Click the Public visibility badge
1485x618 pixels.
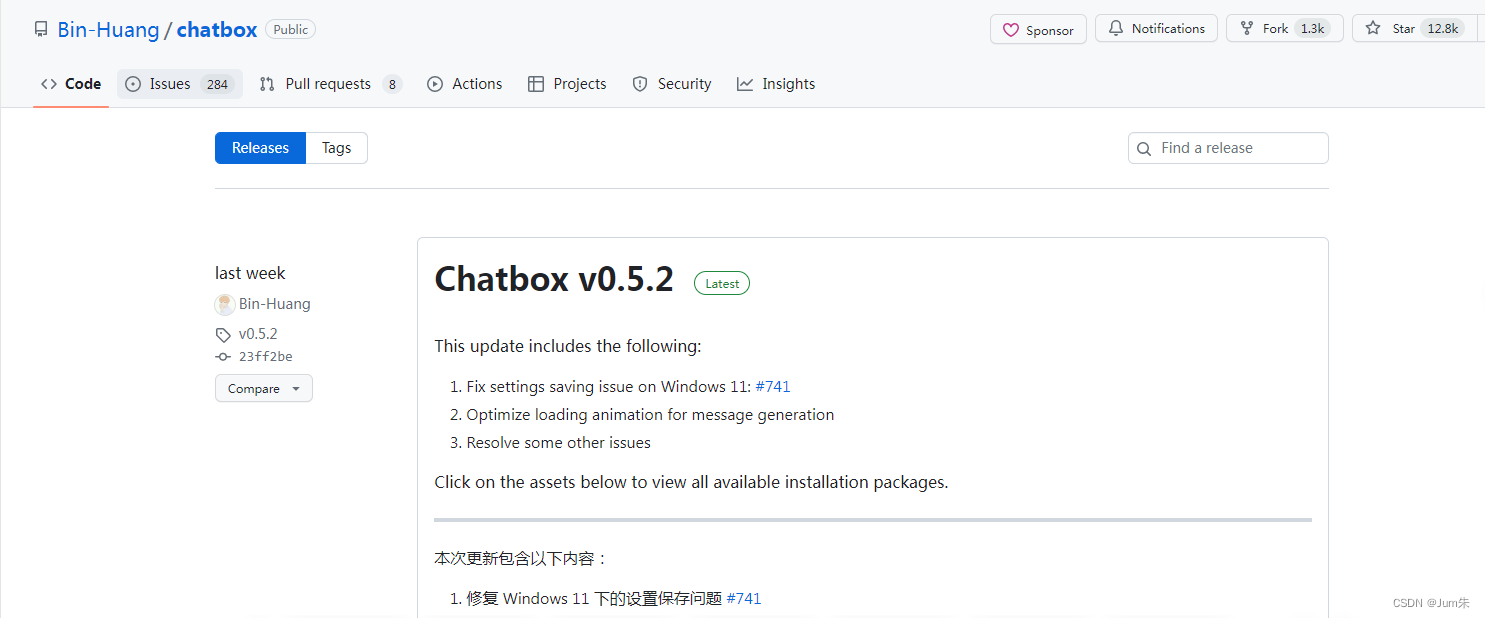pyautogui.click(x=291, y=29)
